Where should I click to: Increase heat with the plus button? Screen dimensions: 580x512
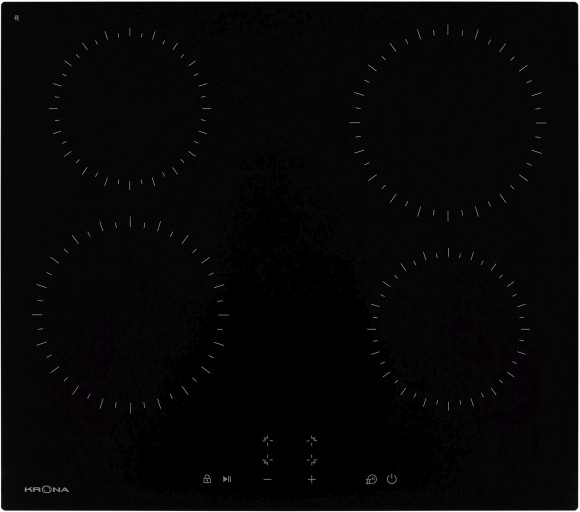[x=312, y=479]
